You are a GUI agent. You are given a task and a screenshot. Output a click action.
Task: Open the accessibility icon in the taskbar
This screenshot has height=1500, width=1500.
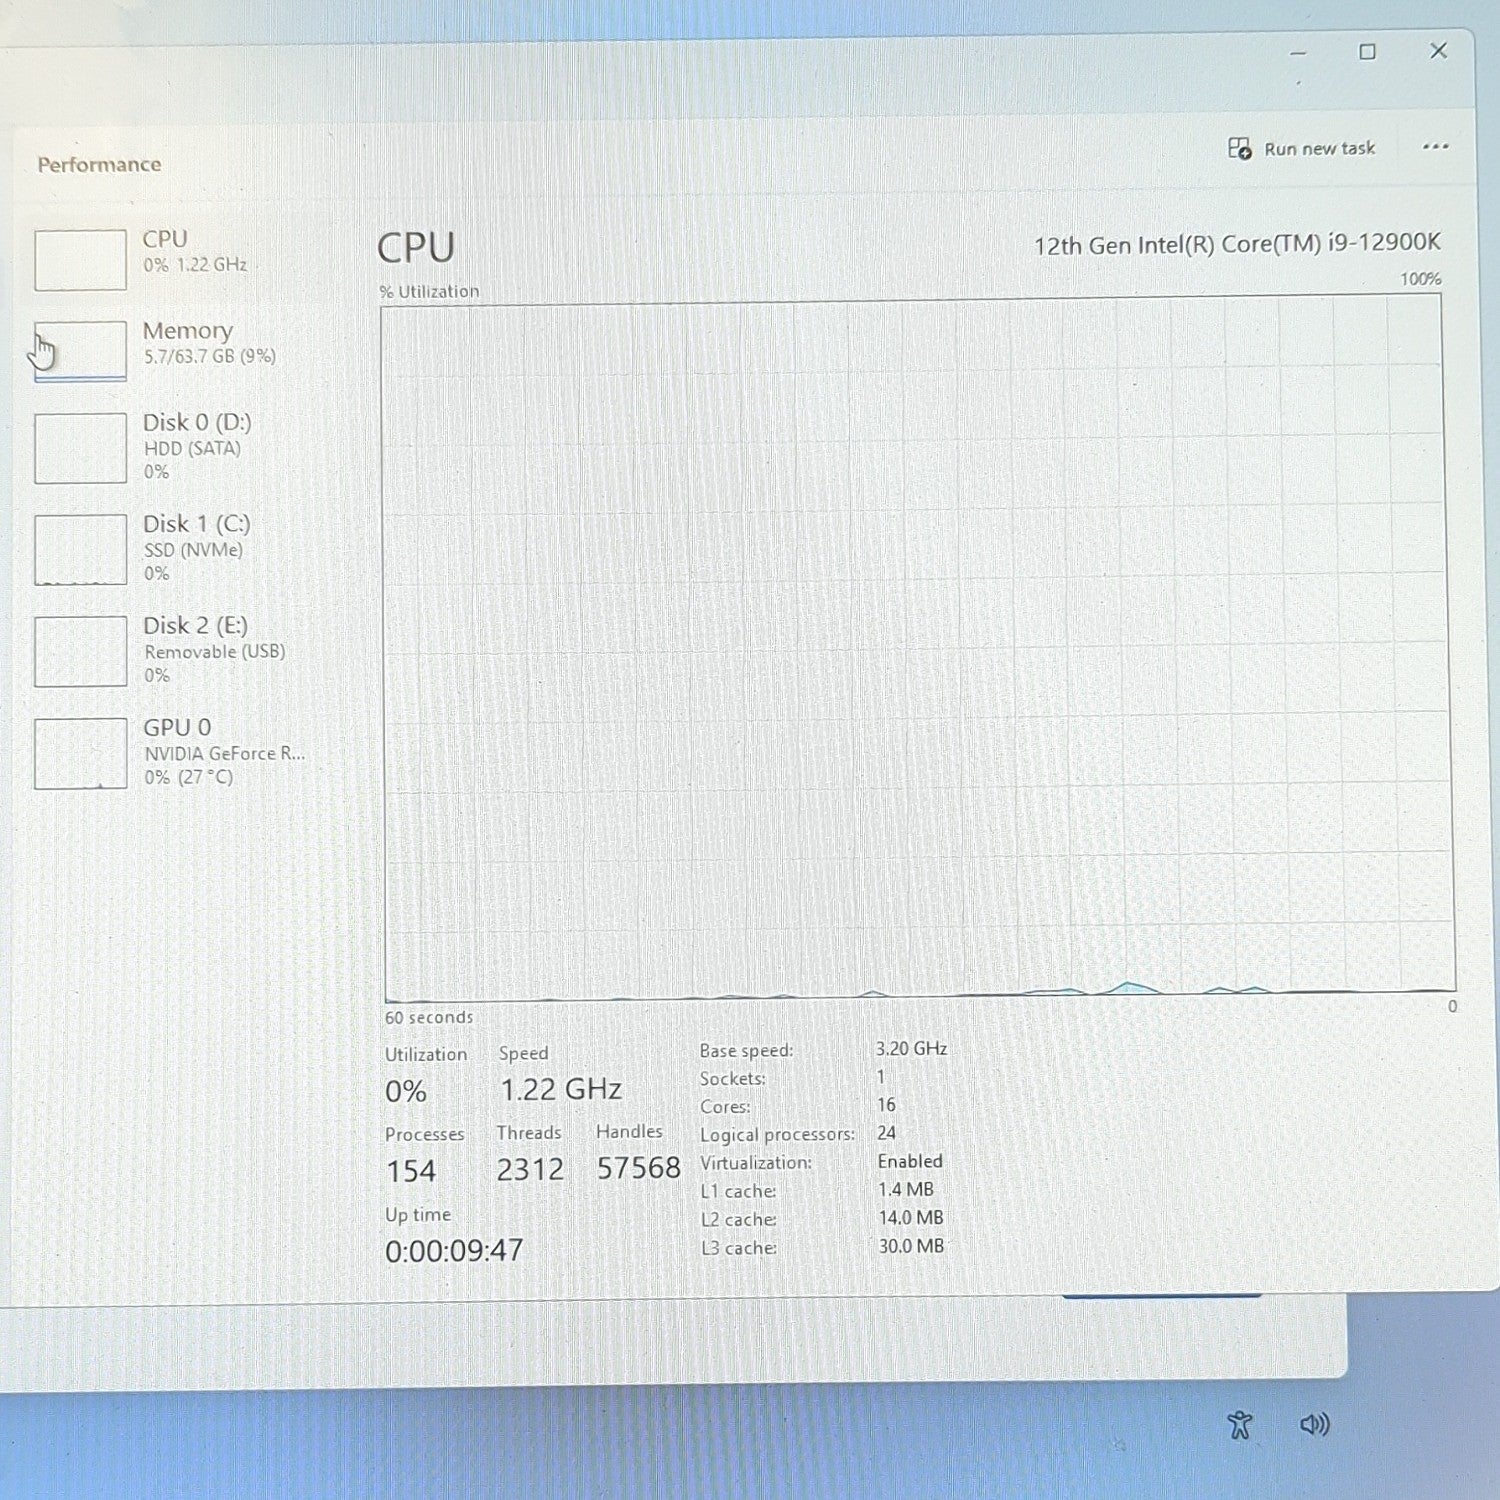point(1240,1425)
